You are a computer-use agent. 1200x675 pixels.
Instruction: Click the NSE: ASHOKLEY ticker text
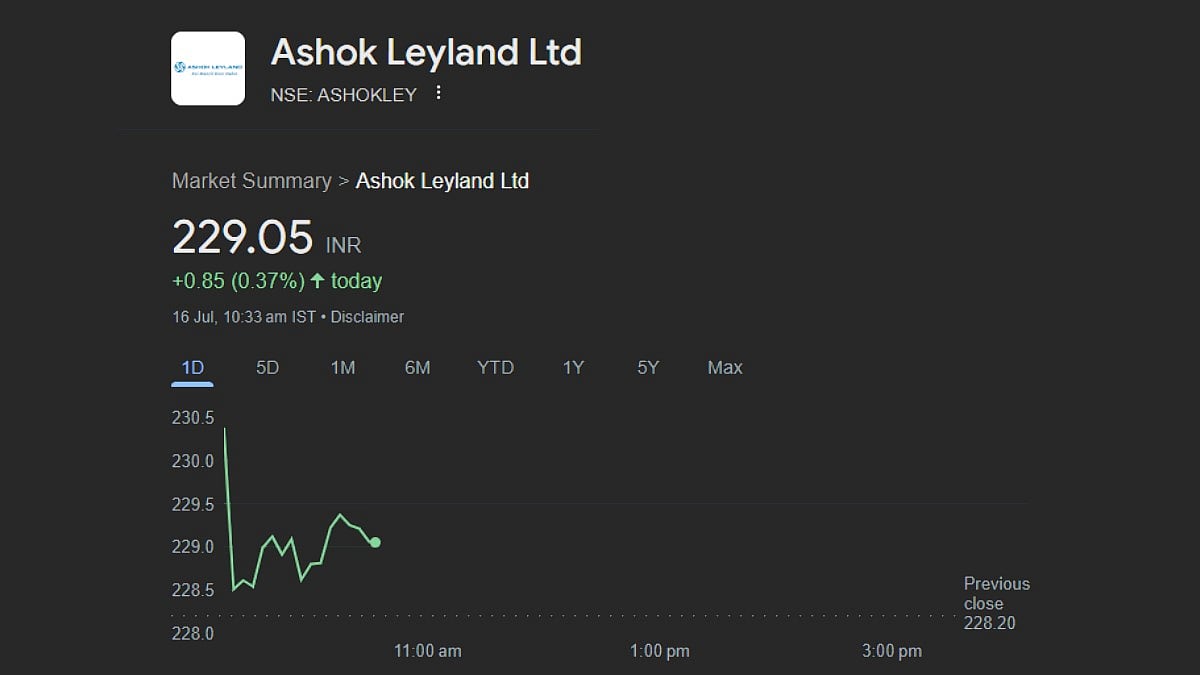click(x=343, y=95)
